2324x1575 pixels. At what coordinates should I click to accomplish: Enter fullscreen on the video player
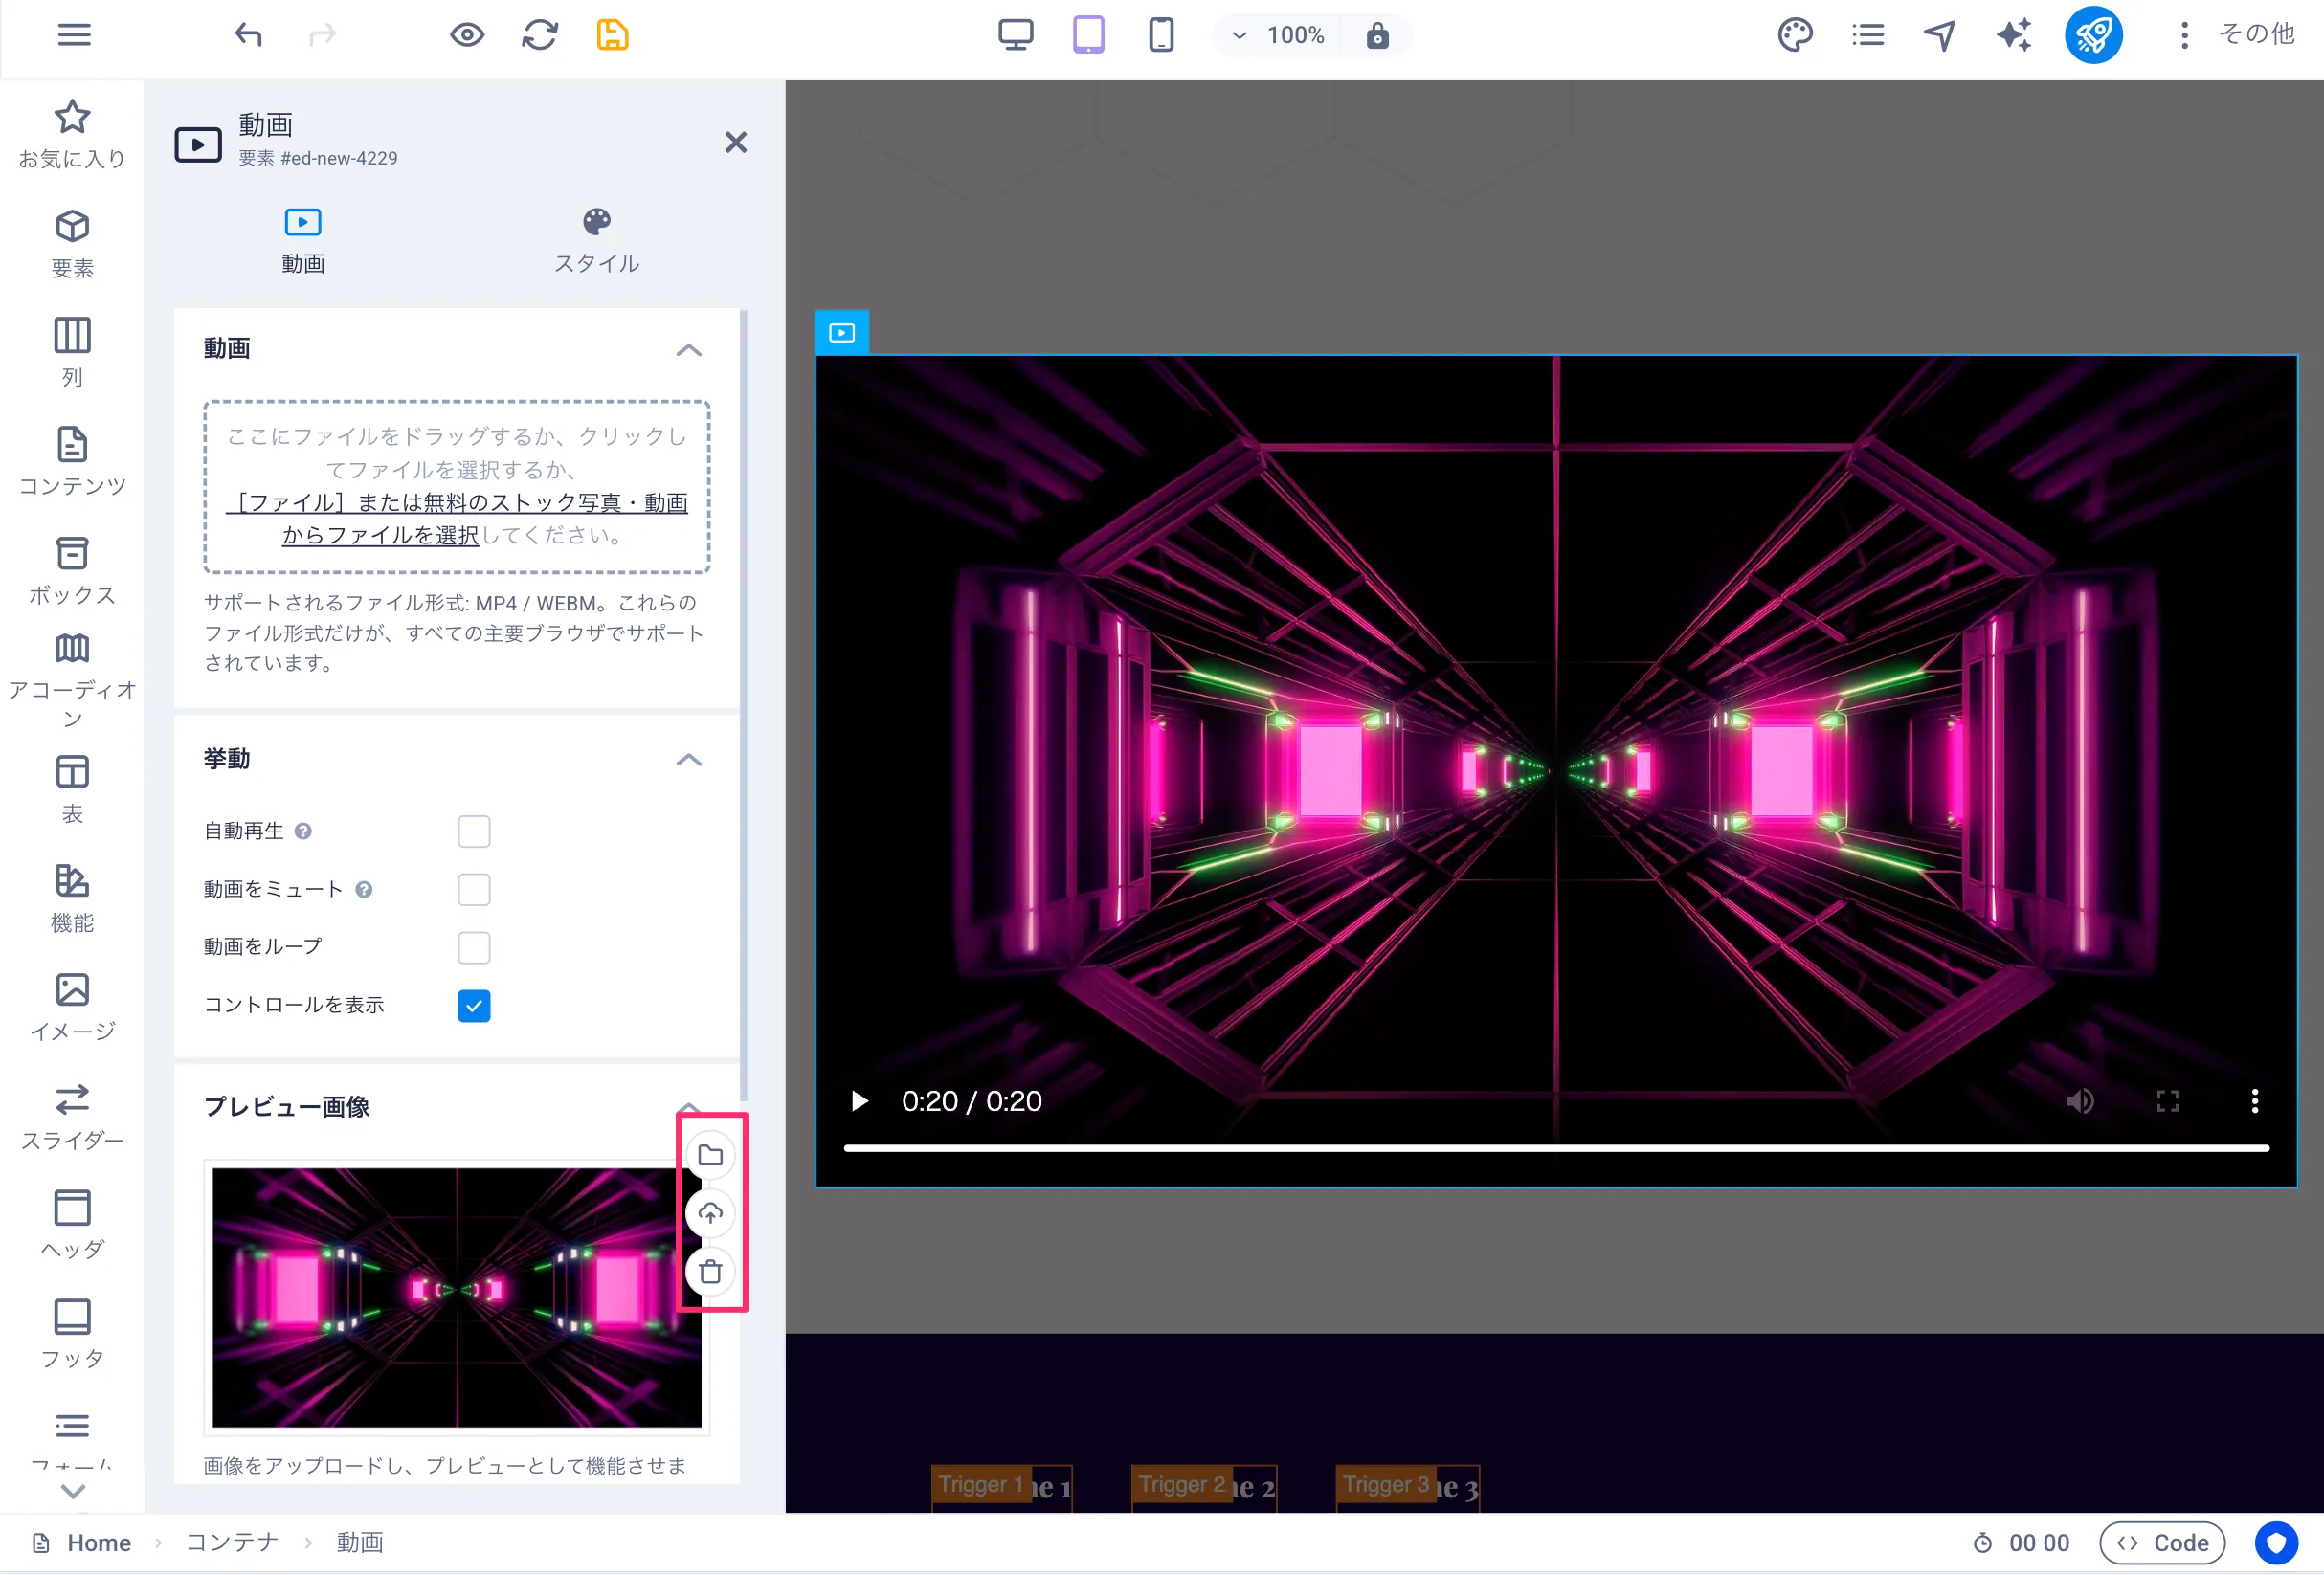click(x=2167, y=1101)
